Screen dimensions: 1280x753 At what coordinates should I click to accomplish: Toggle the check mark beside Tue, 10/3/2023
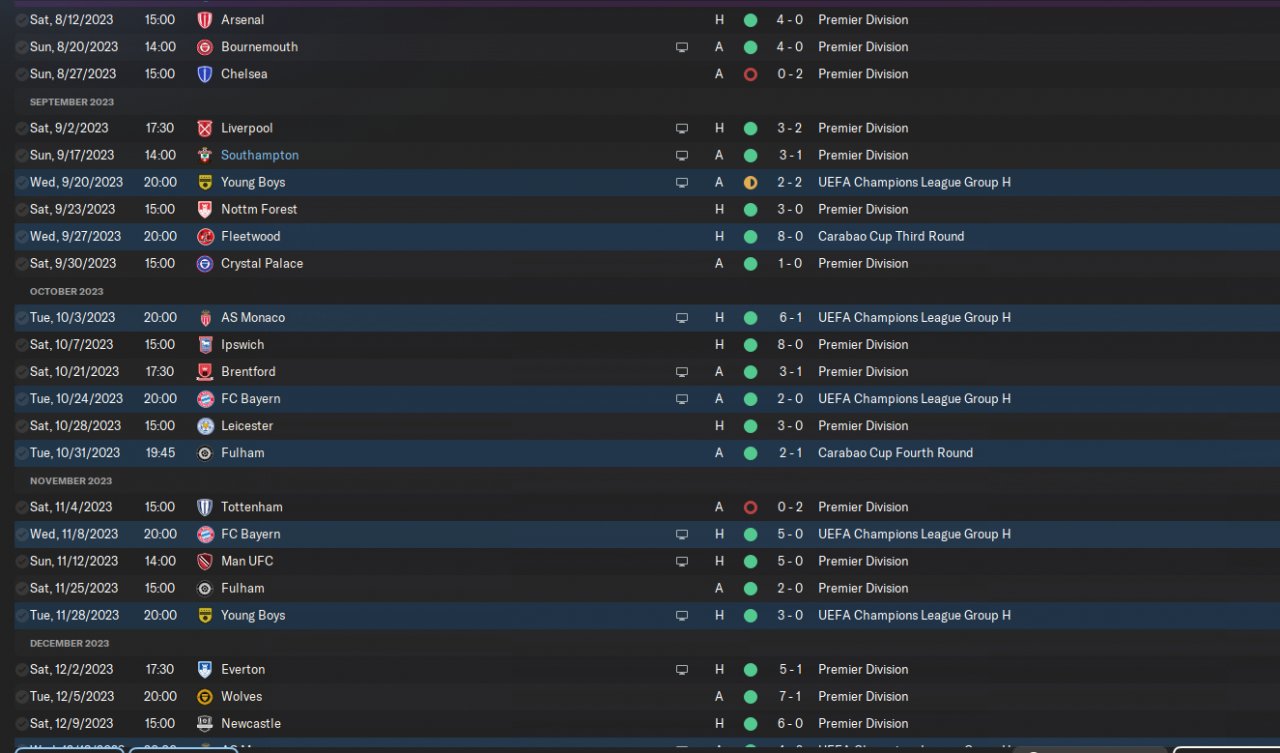tap(22, 318)
